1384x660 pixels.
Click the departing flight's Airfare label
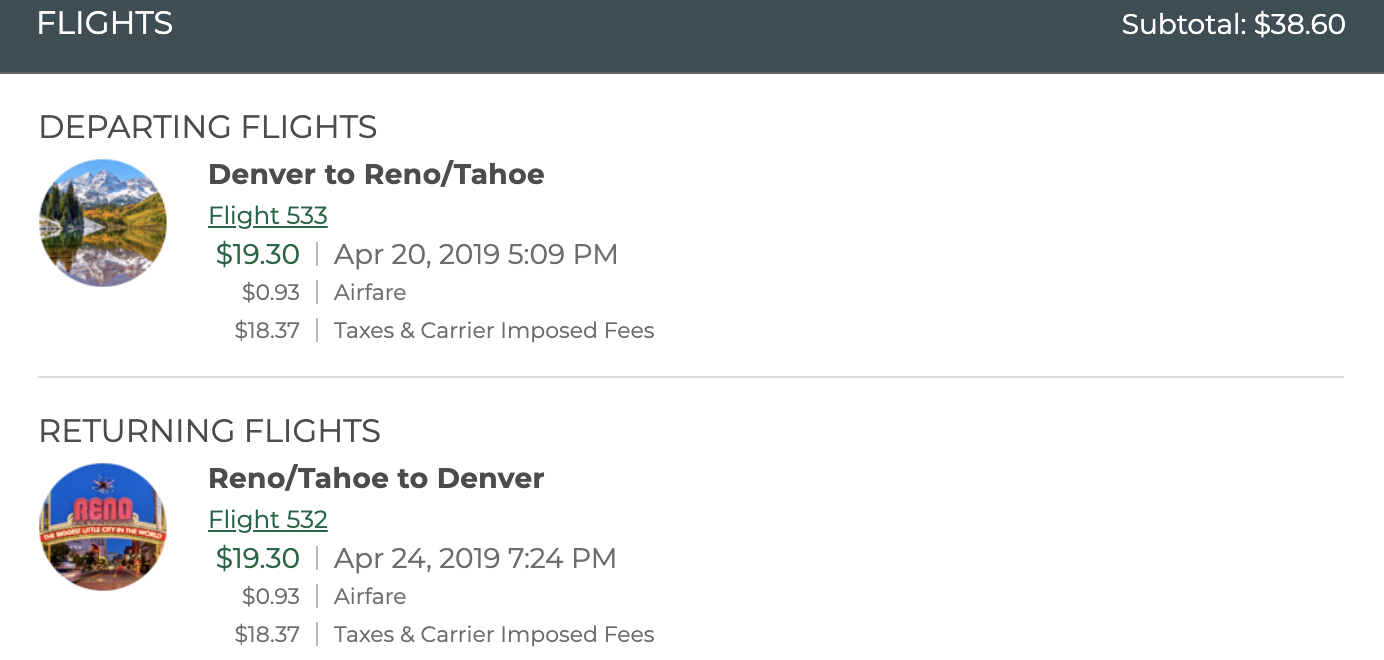[x=370, y=293]
